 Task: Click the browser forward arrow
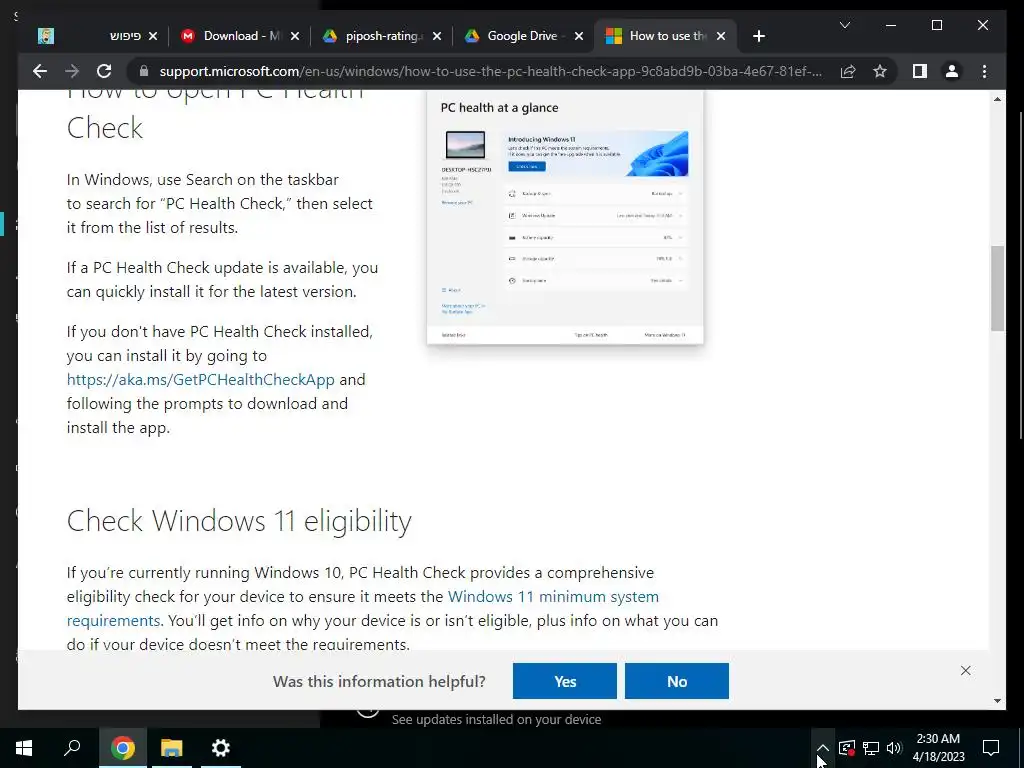(x=72, y=71)
